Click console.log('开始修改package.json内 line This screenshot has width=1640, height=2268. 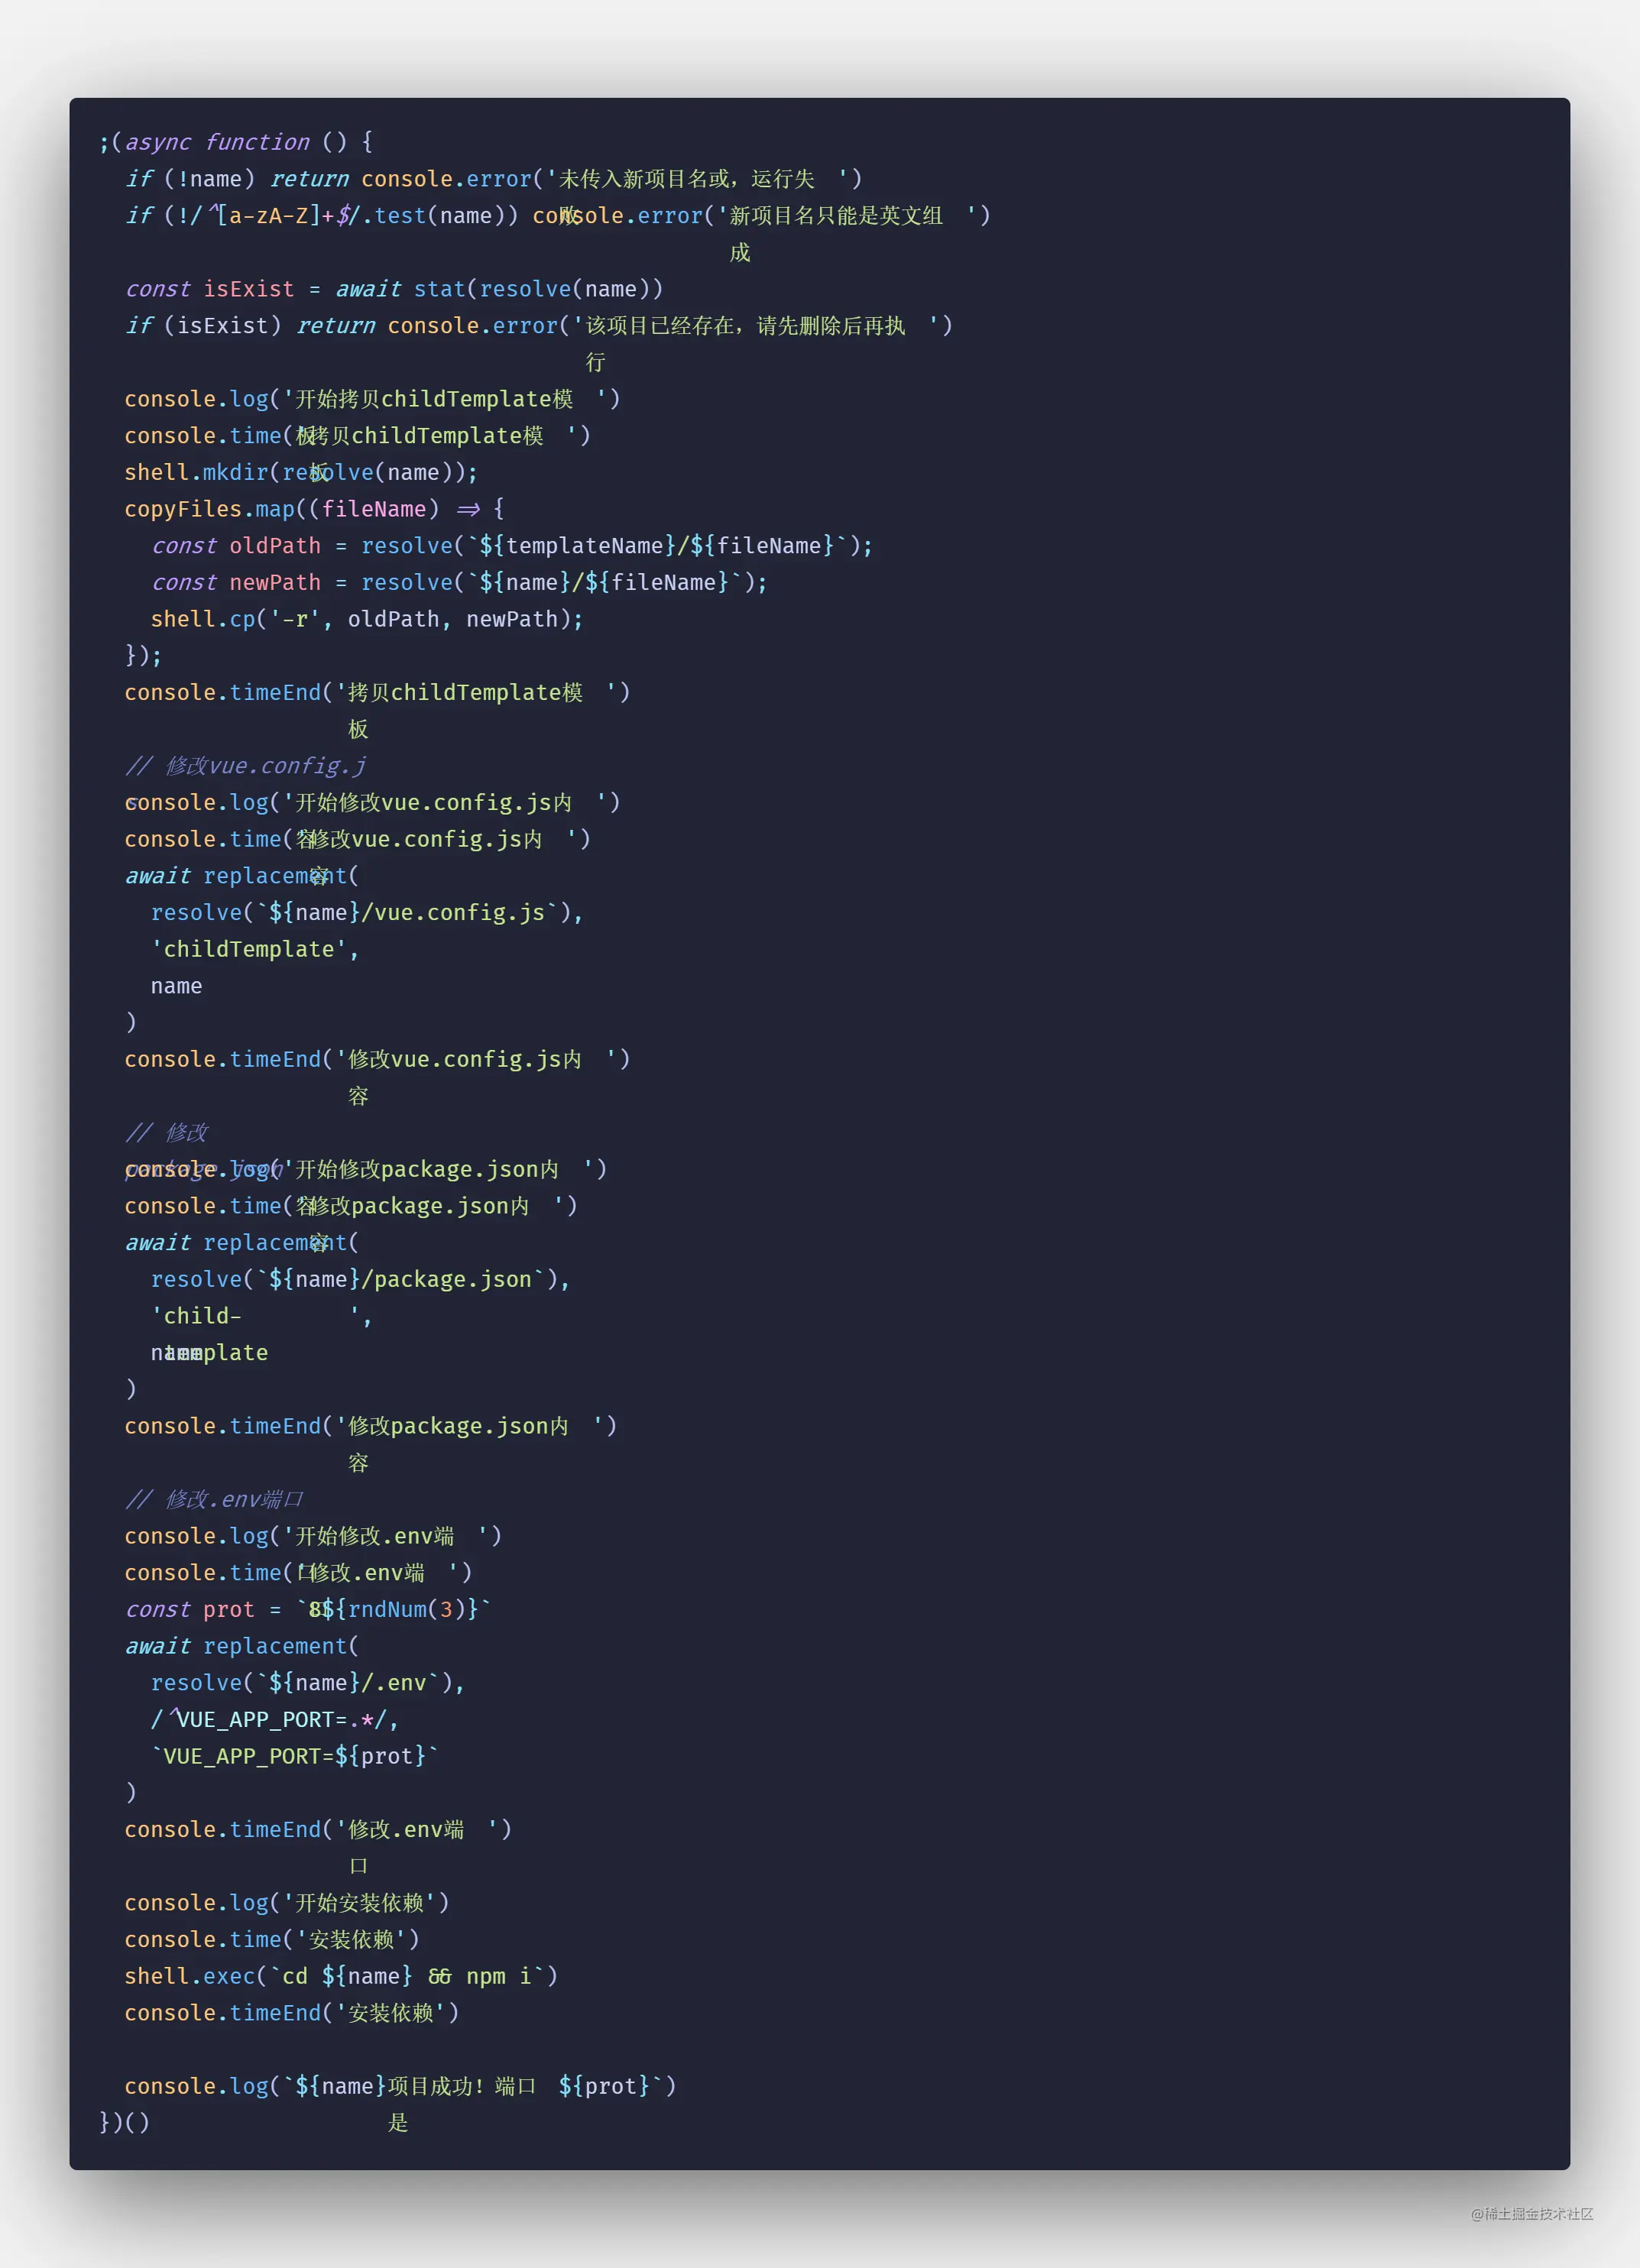click(x=366, y=1169)
